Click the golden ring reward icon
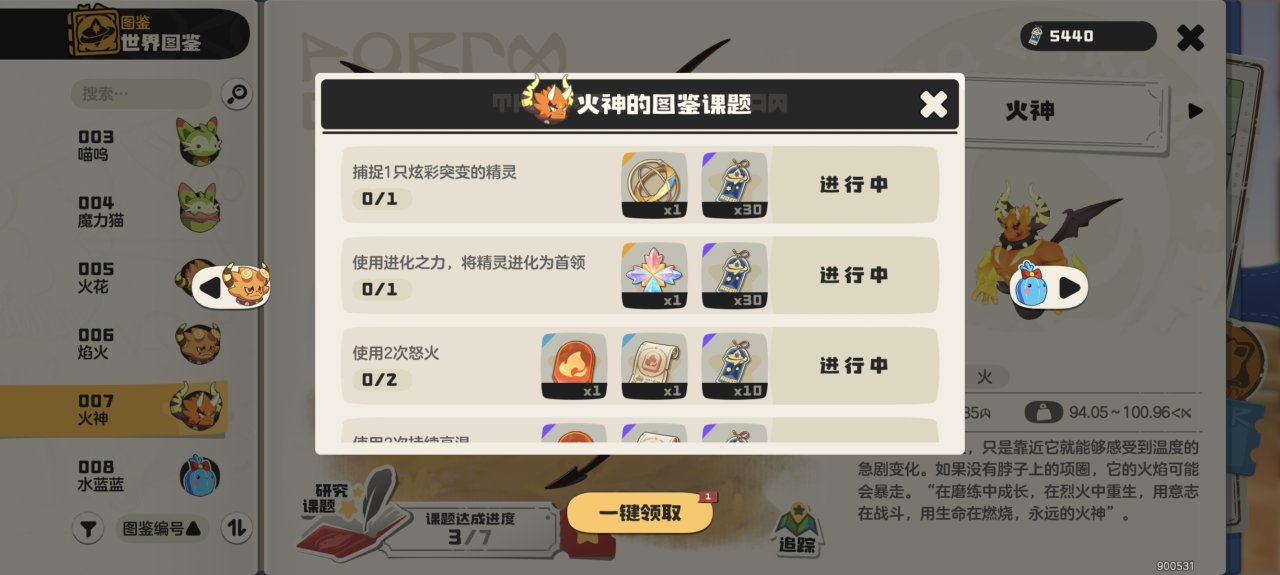The height and width of the screenshot is (575, 1280). [654, 185]
